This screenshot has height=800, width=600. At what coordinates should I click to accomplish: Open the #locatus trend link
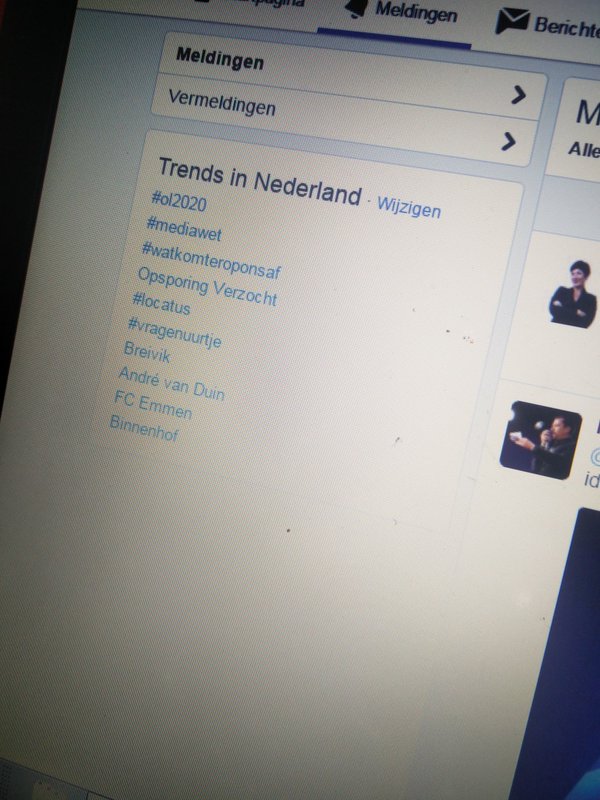[x=161, y=304]
